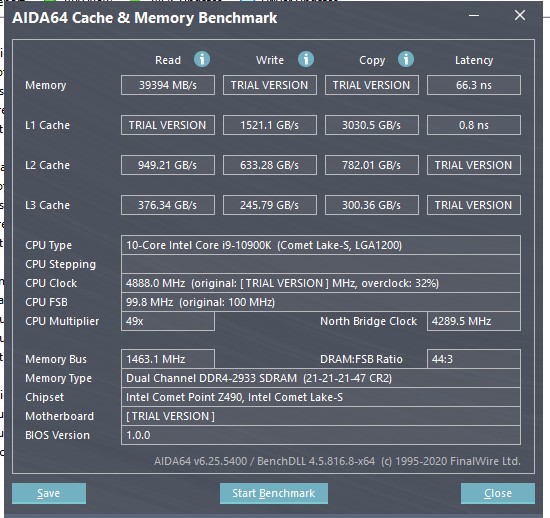Click CPU FSB field 99.8 MHz
Screen dimensions: 550x518
pos(321,302)
